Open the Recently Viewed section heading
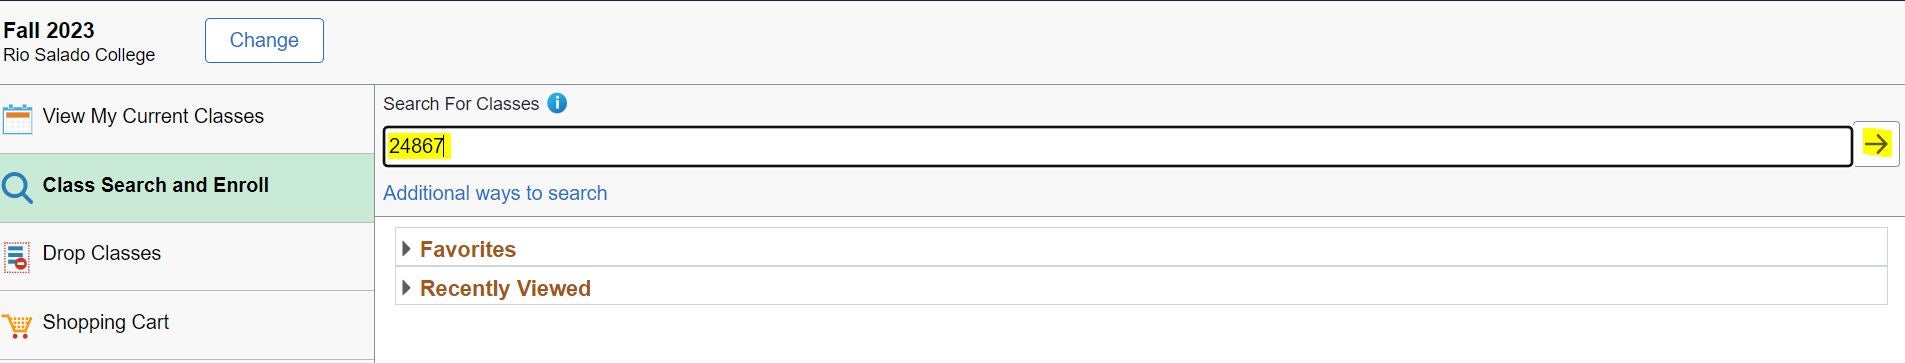Screen dimensions: 1905x363 pos(505,288)
